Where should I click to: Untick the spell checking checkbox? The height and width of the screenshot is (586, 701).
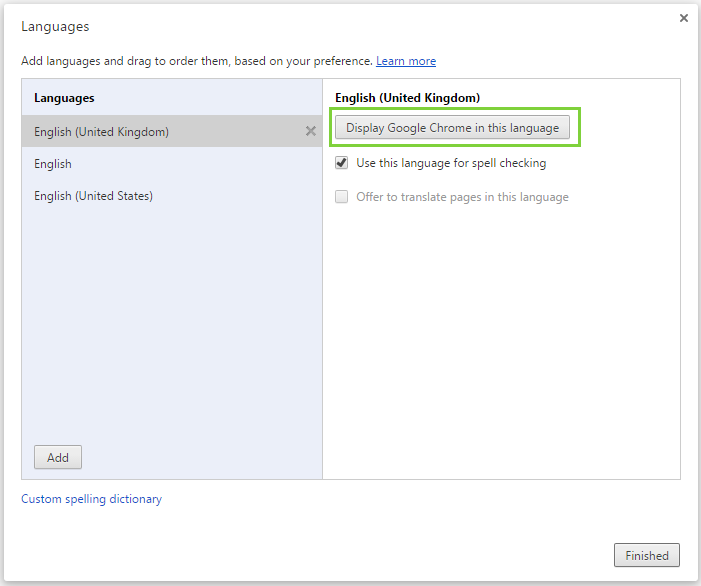click(342, 163)
